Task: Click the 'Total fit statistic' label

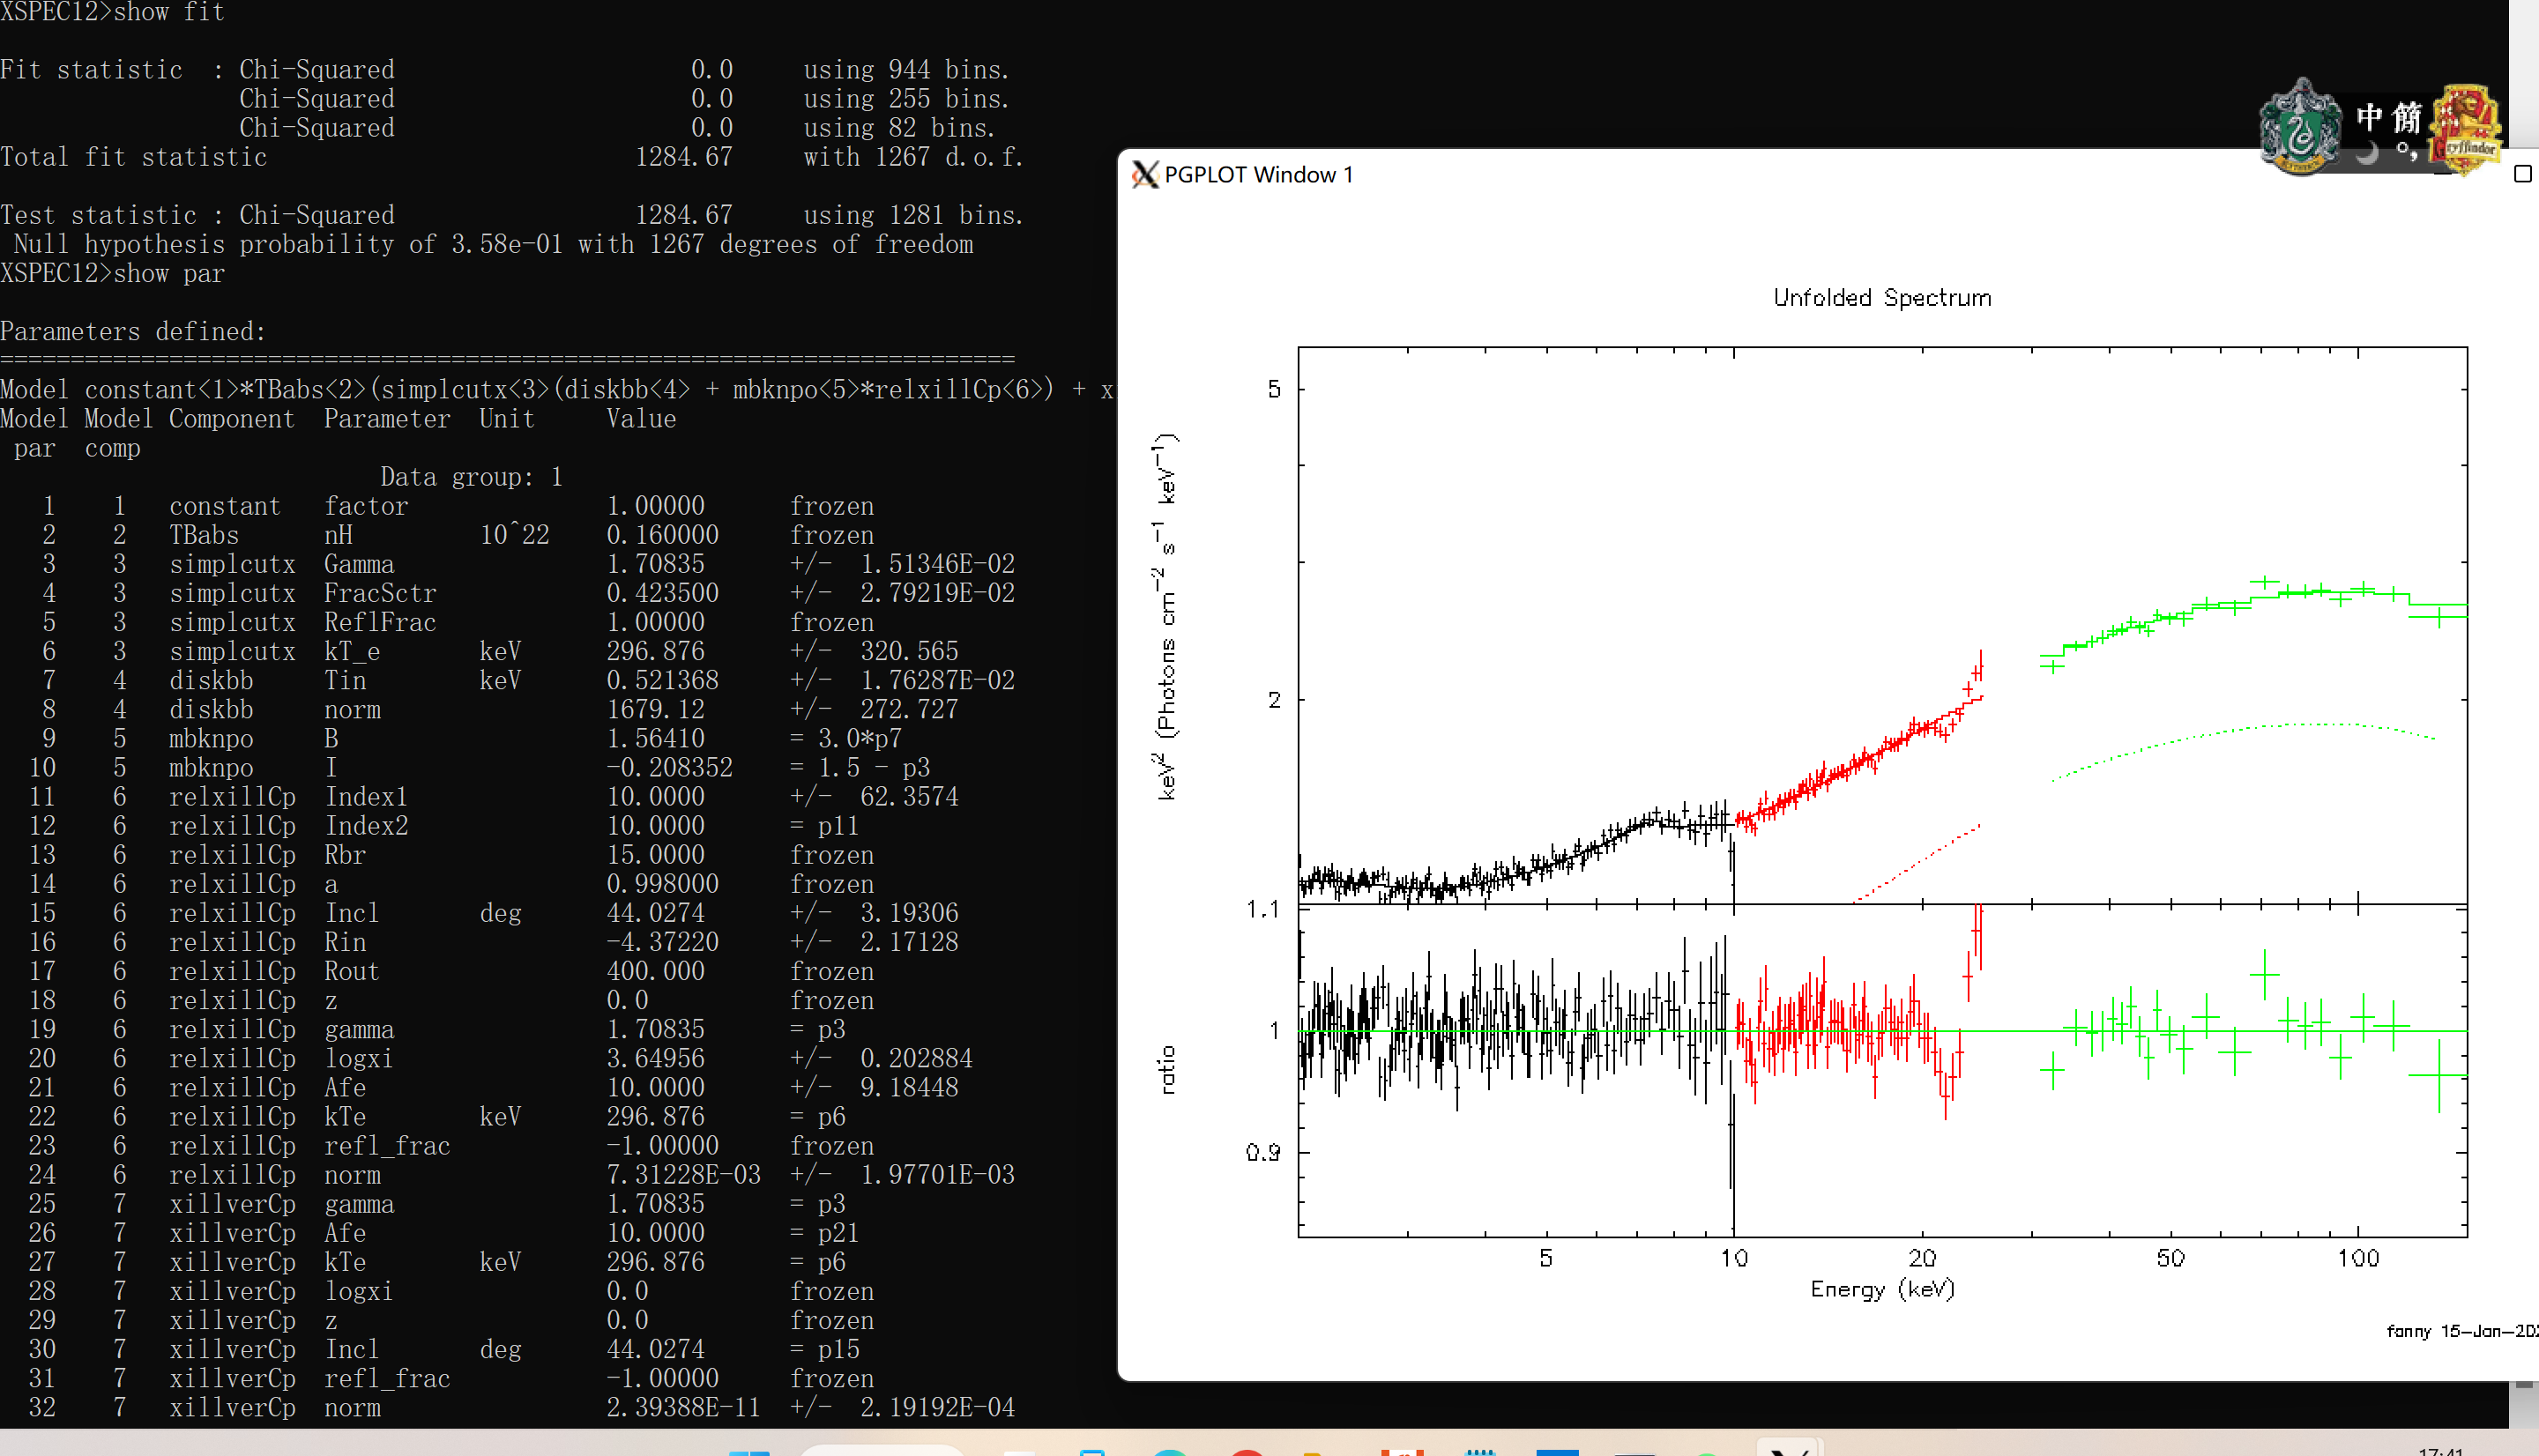Action: pyautogui.click(x=134, y=156)
